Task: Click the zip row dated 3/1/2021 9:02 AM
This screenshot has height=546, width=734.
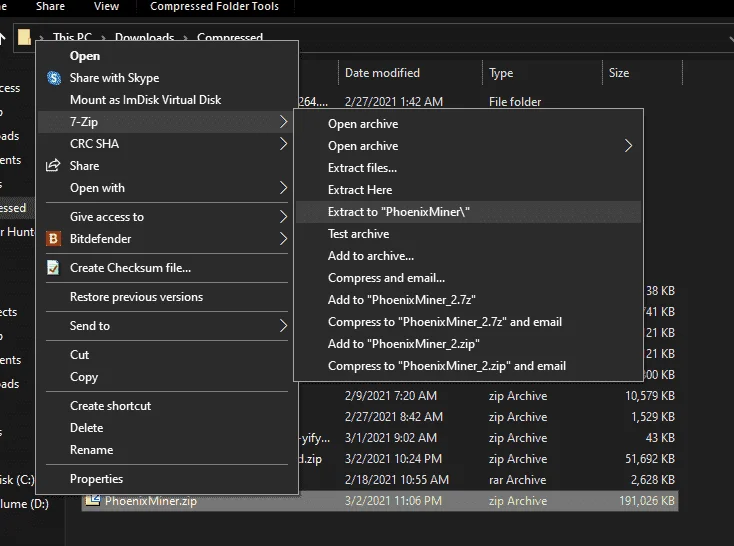Action: pos(488,438)
